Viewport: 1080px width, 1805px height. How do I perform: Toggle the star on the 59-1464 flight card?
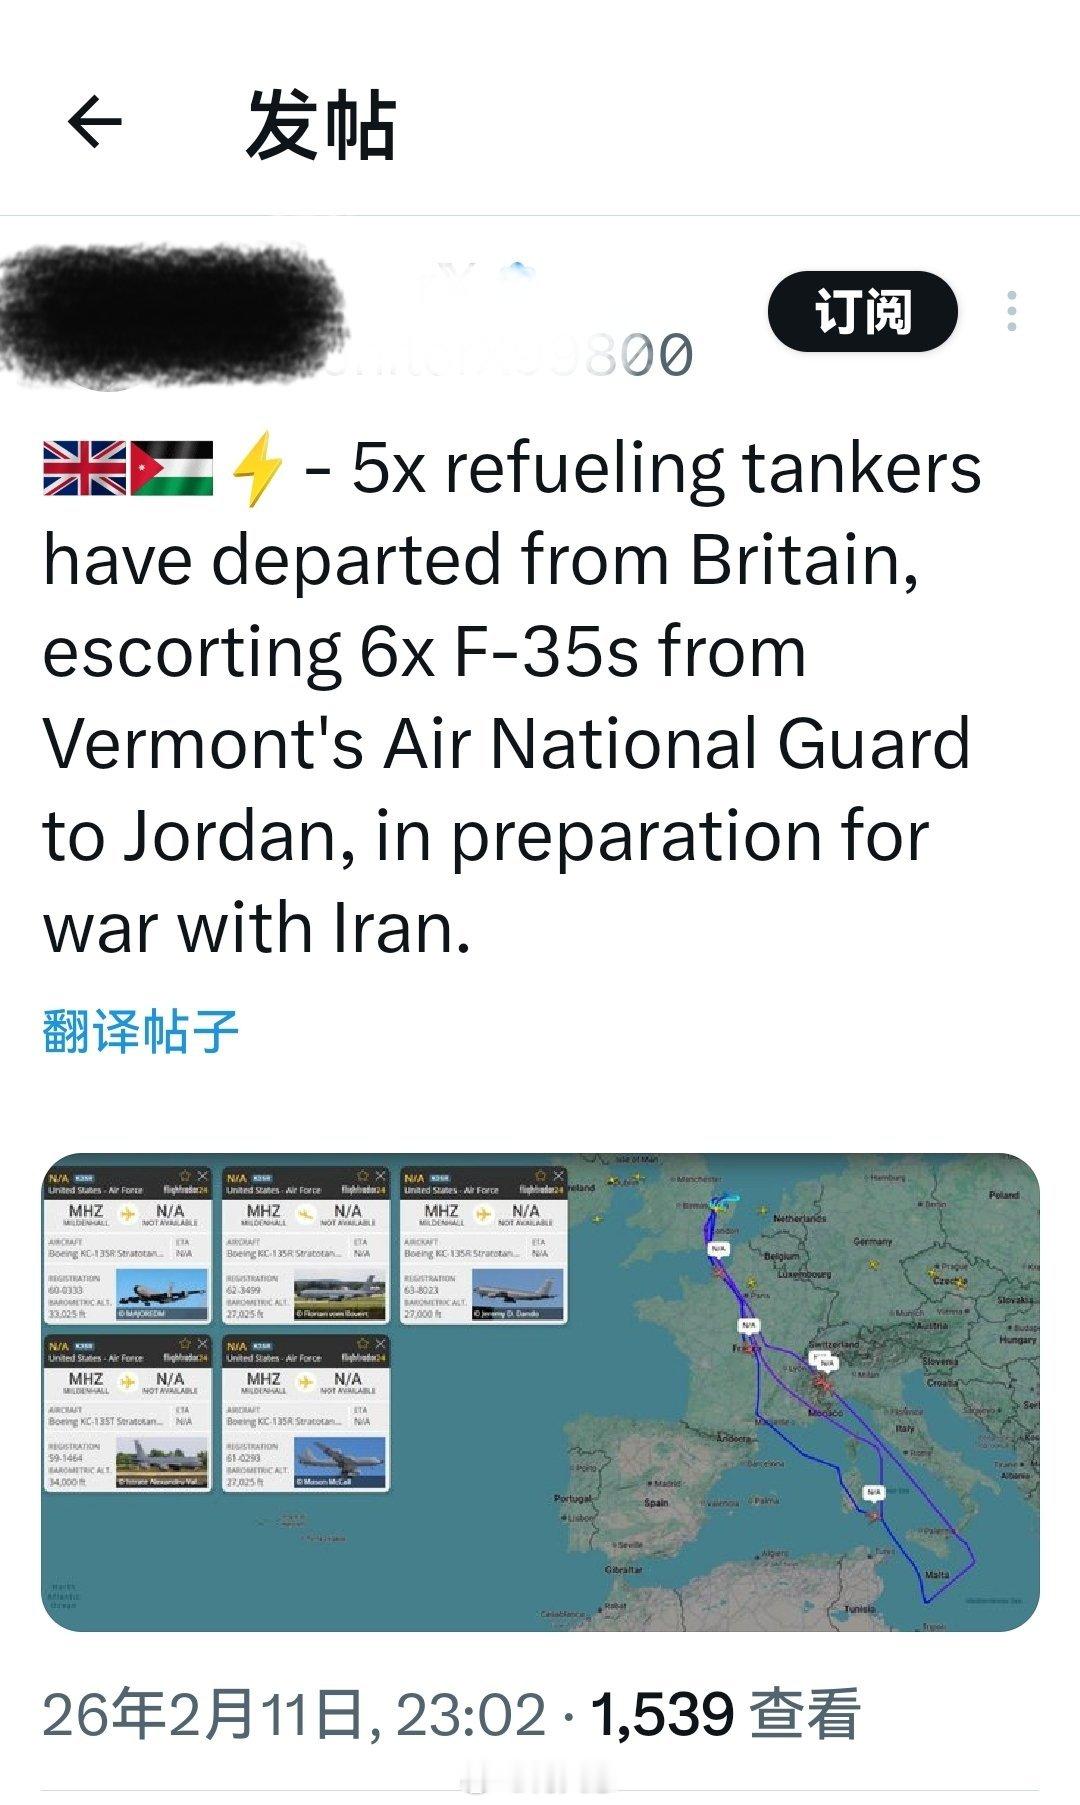(x=182, y=1342)
